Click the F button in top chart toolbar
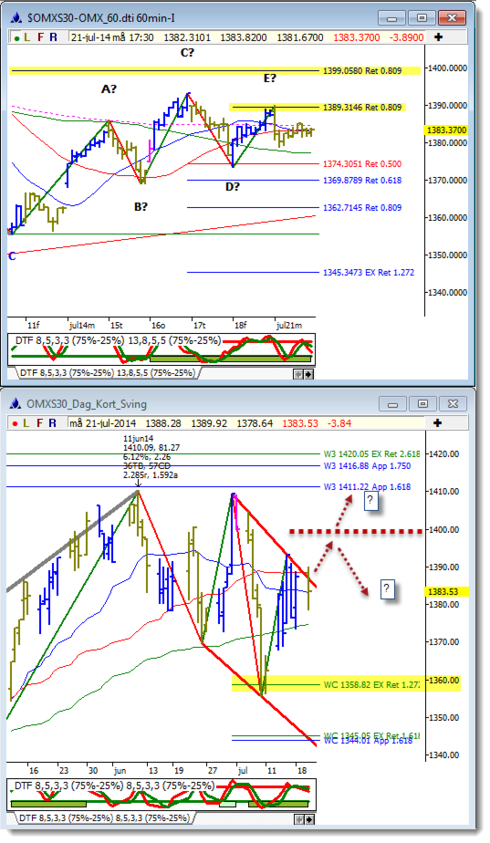Viewport: 490px width, 843px height. (40, 37)
